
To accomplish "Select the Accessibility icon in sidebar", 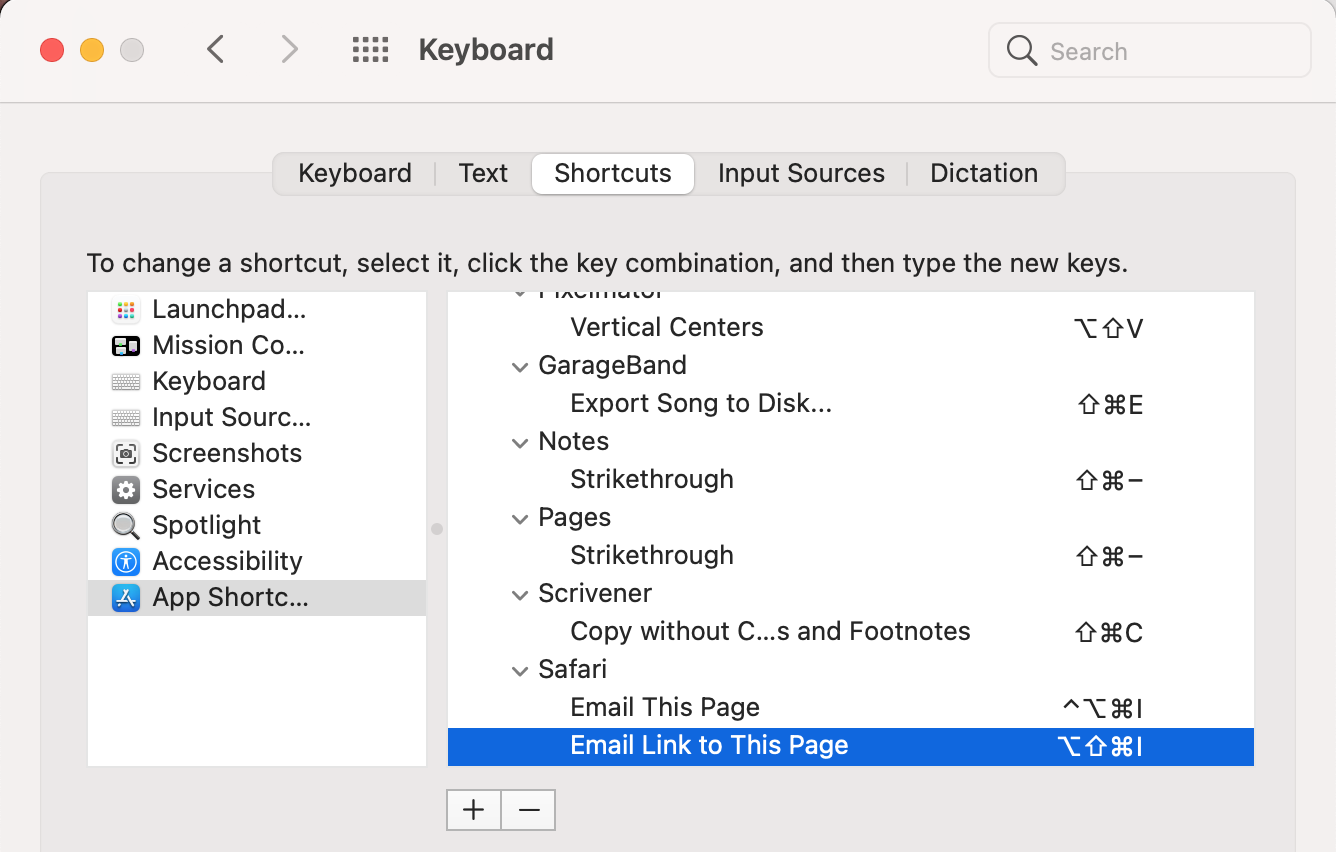I will pyautogui.click(x=126, y=562).
